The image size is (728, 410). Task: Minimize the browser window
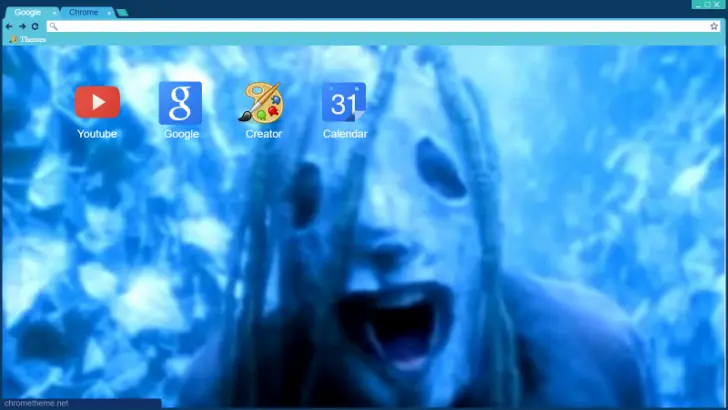point(697,4)
